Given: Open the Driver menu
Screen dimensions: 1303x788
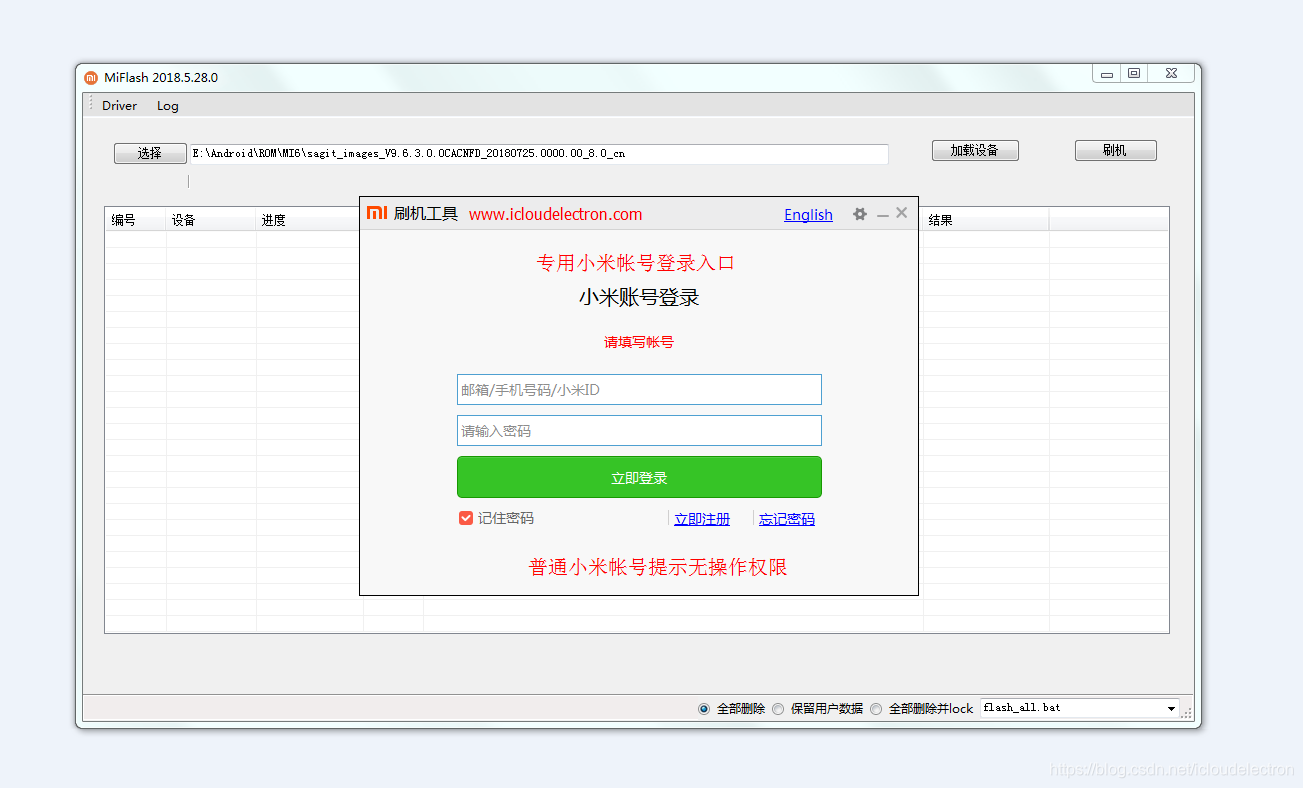Looking at the screenshot, I should coord(120,105).
